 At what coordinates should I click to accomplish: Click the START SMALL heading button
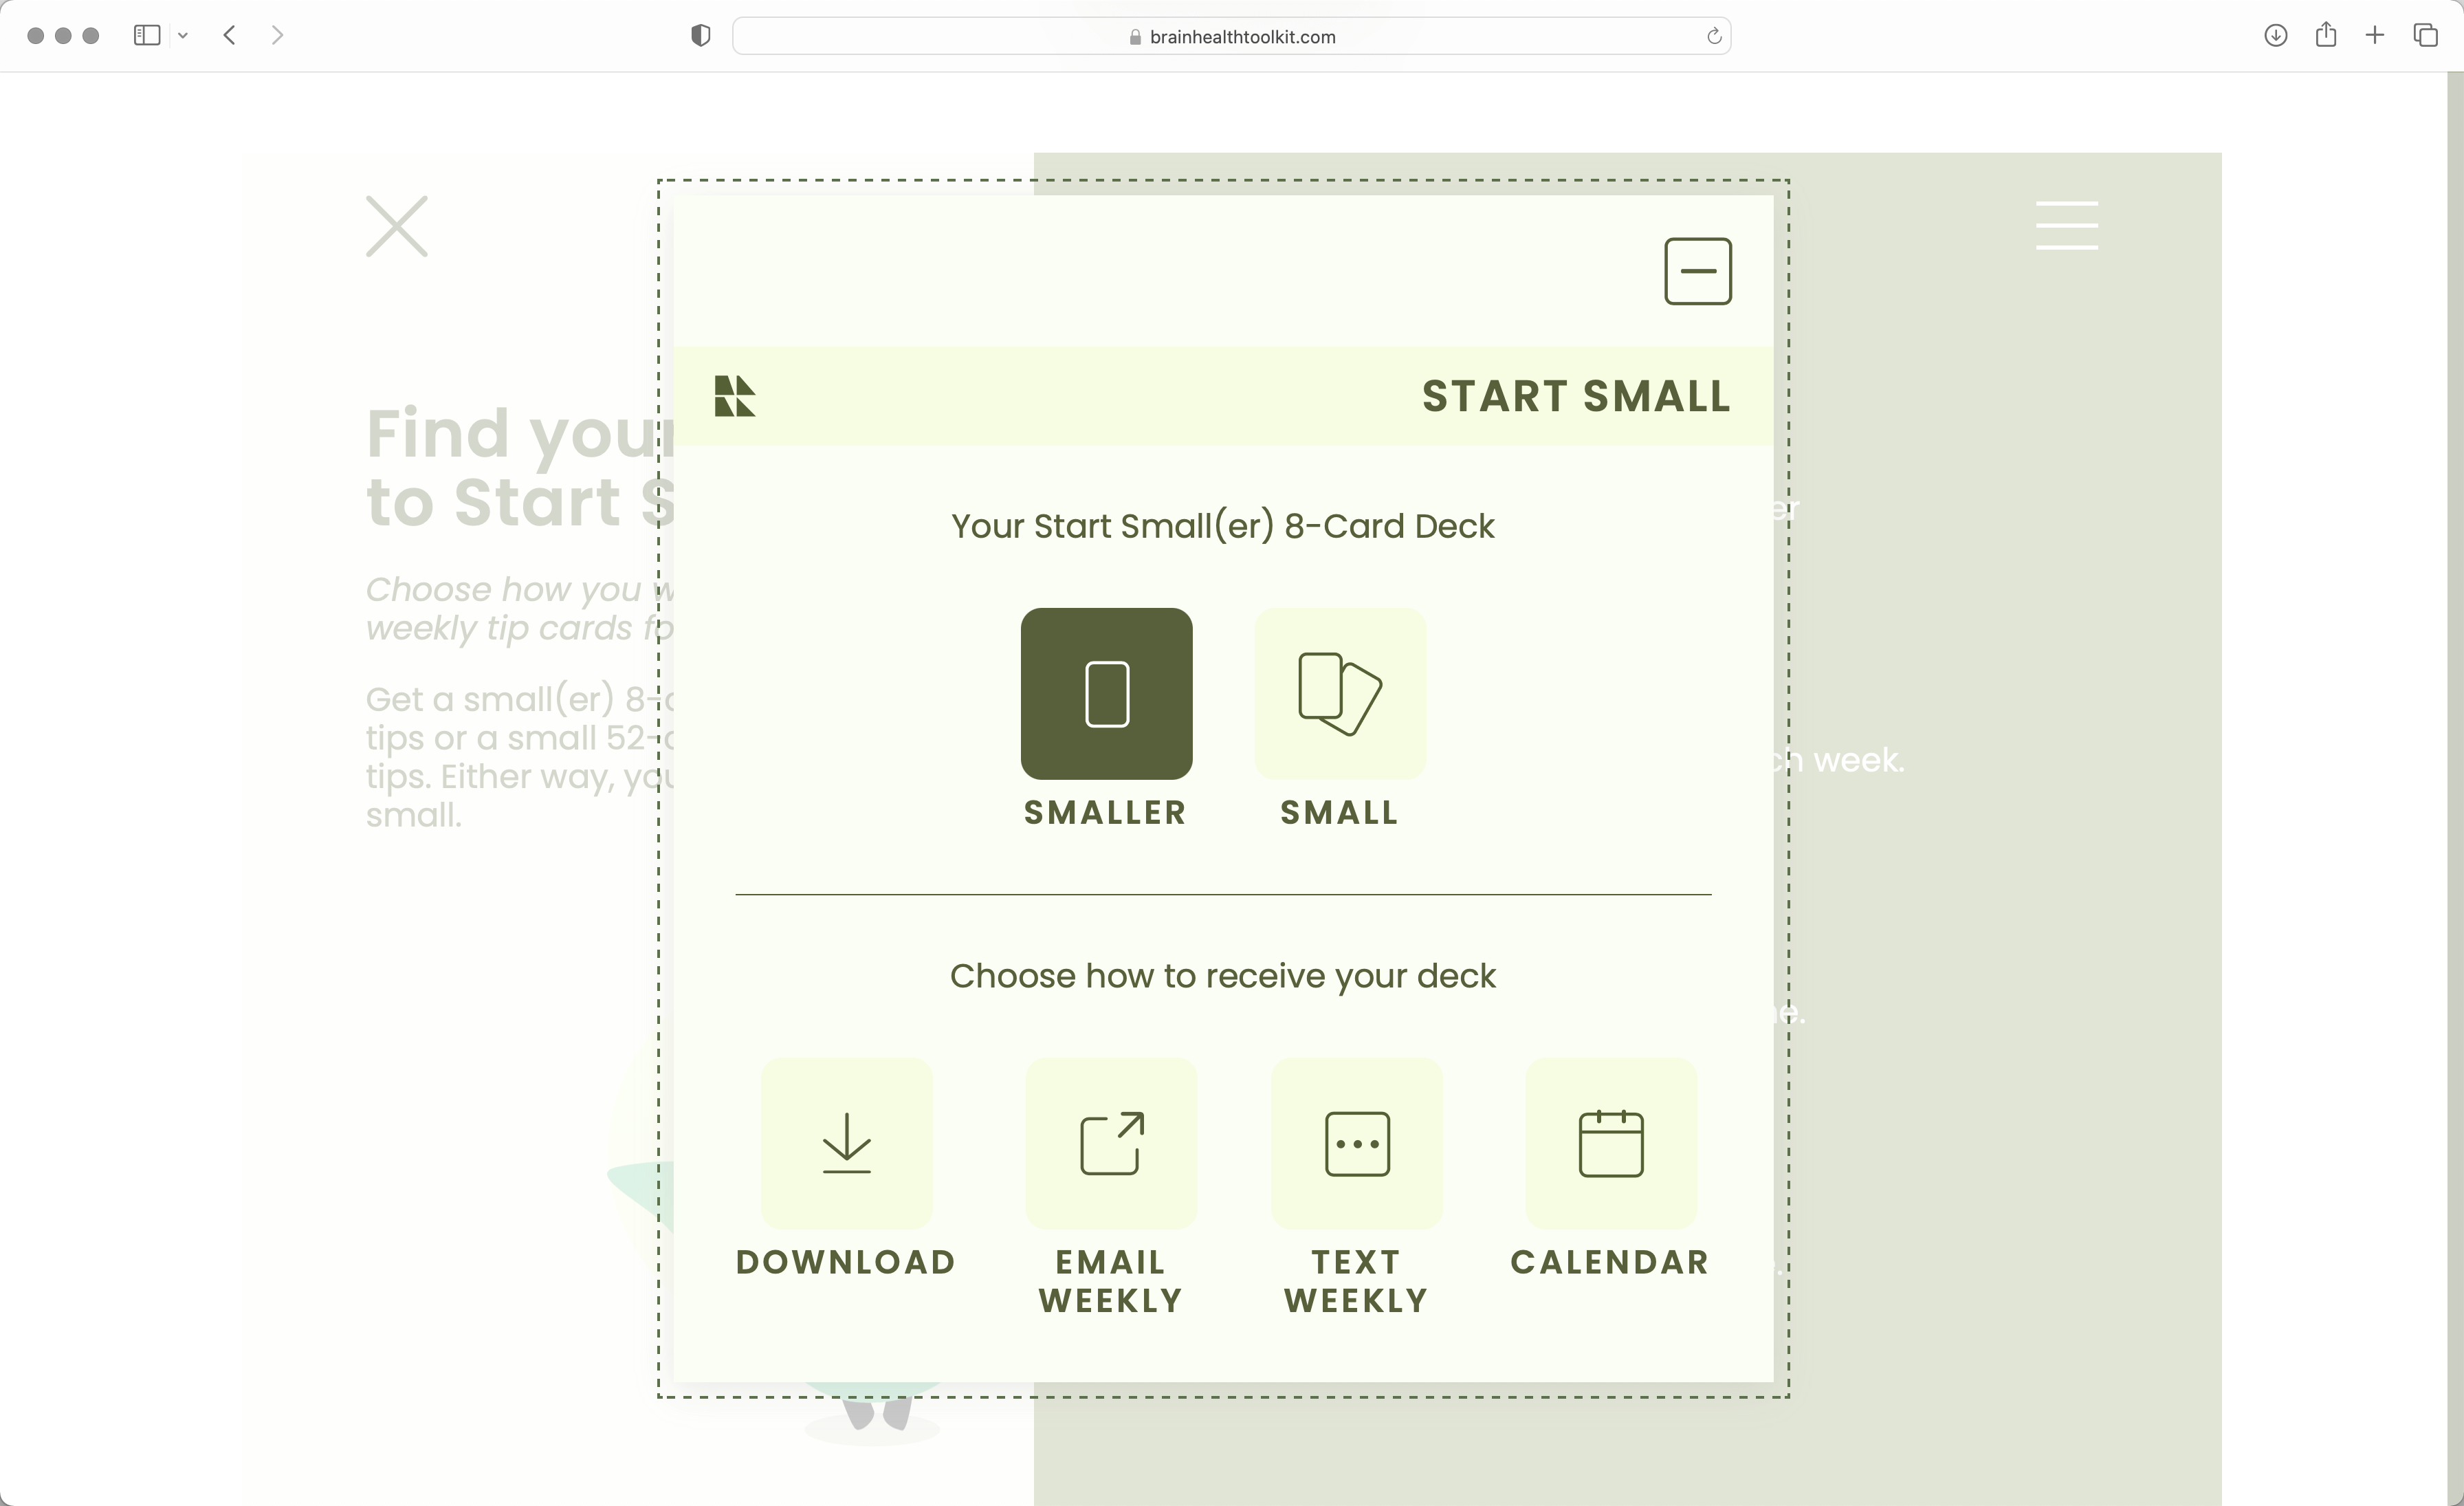pyautogui.click(x=1575, y=395)
